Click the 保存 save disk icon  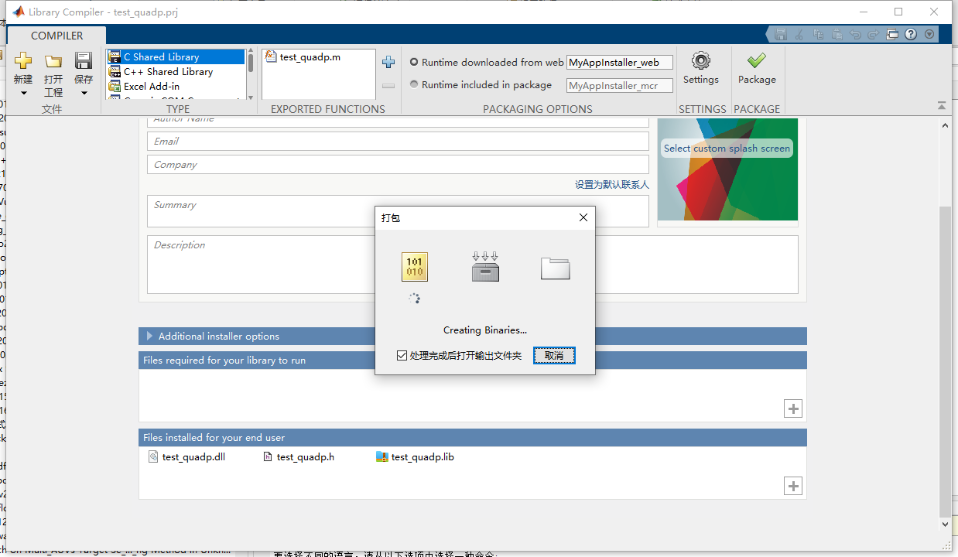(x=84, y=61)
